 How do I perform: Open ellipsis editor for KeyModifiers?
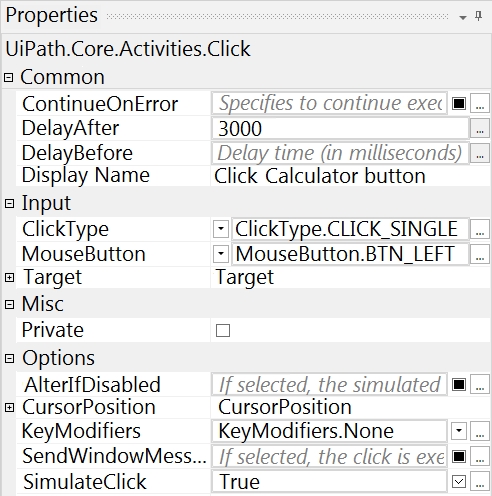pos(480,431)
